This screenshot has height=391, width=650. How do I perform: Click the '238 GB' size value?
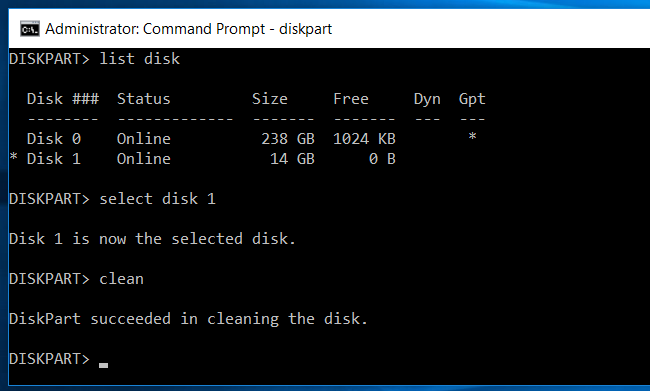click(x=288, y=139)
